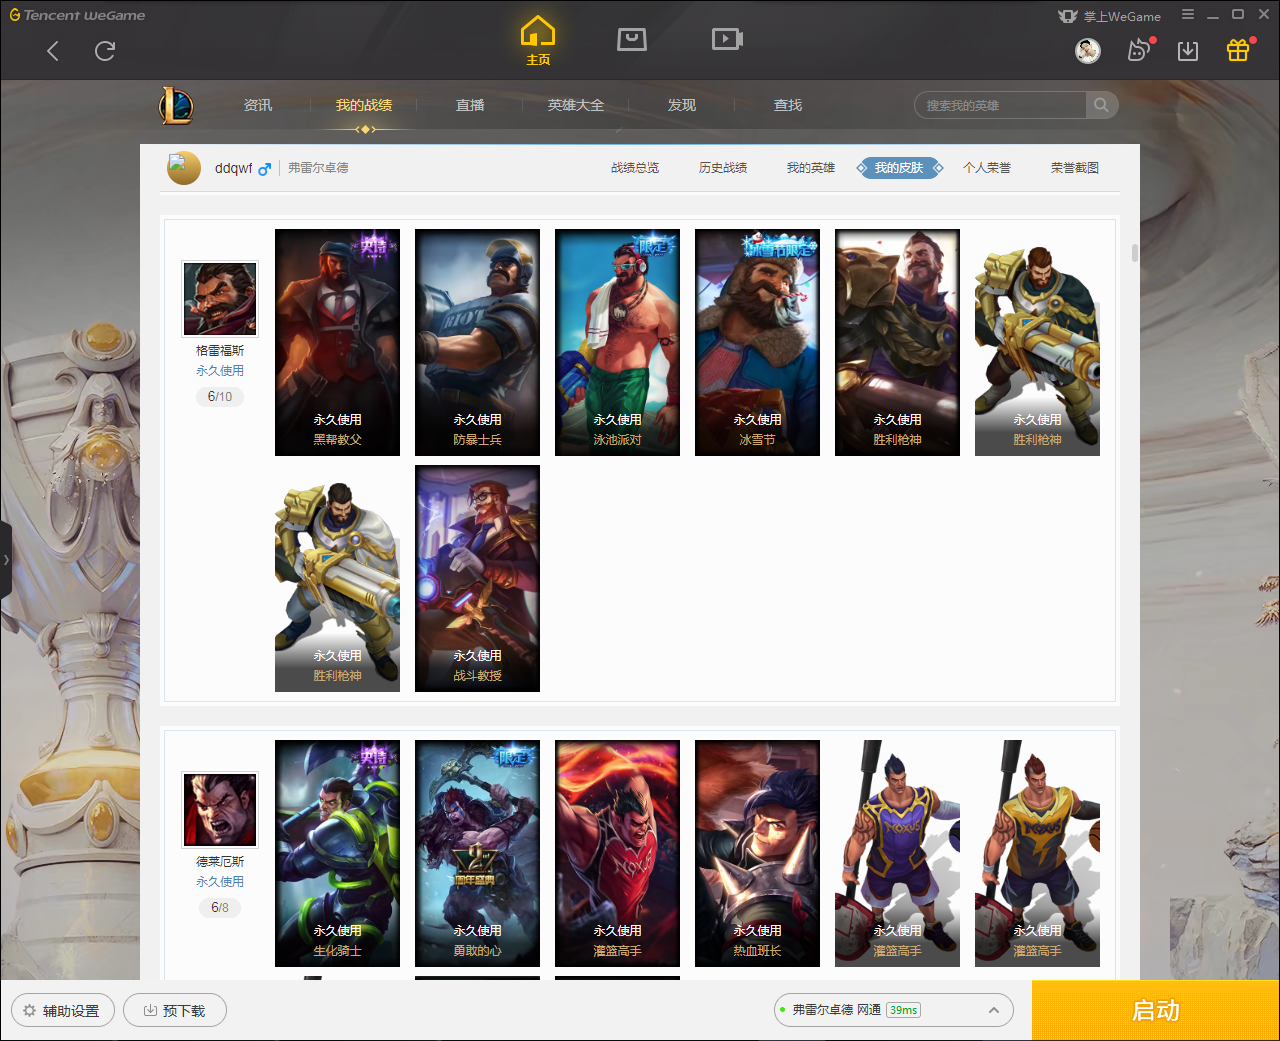Open the download manager icon
The width and height of the screenshot is (1280, 1041).
pyautogui.click(x=1188, y=51)
